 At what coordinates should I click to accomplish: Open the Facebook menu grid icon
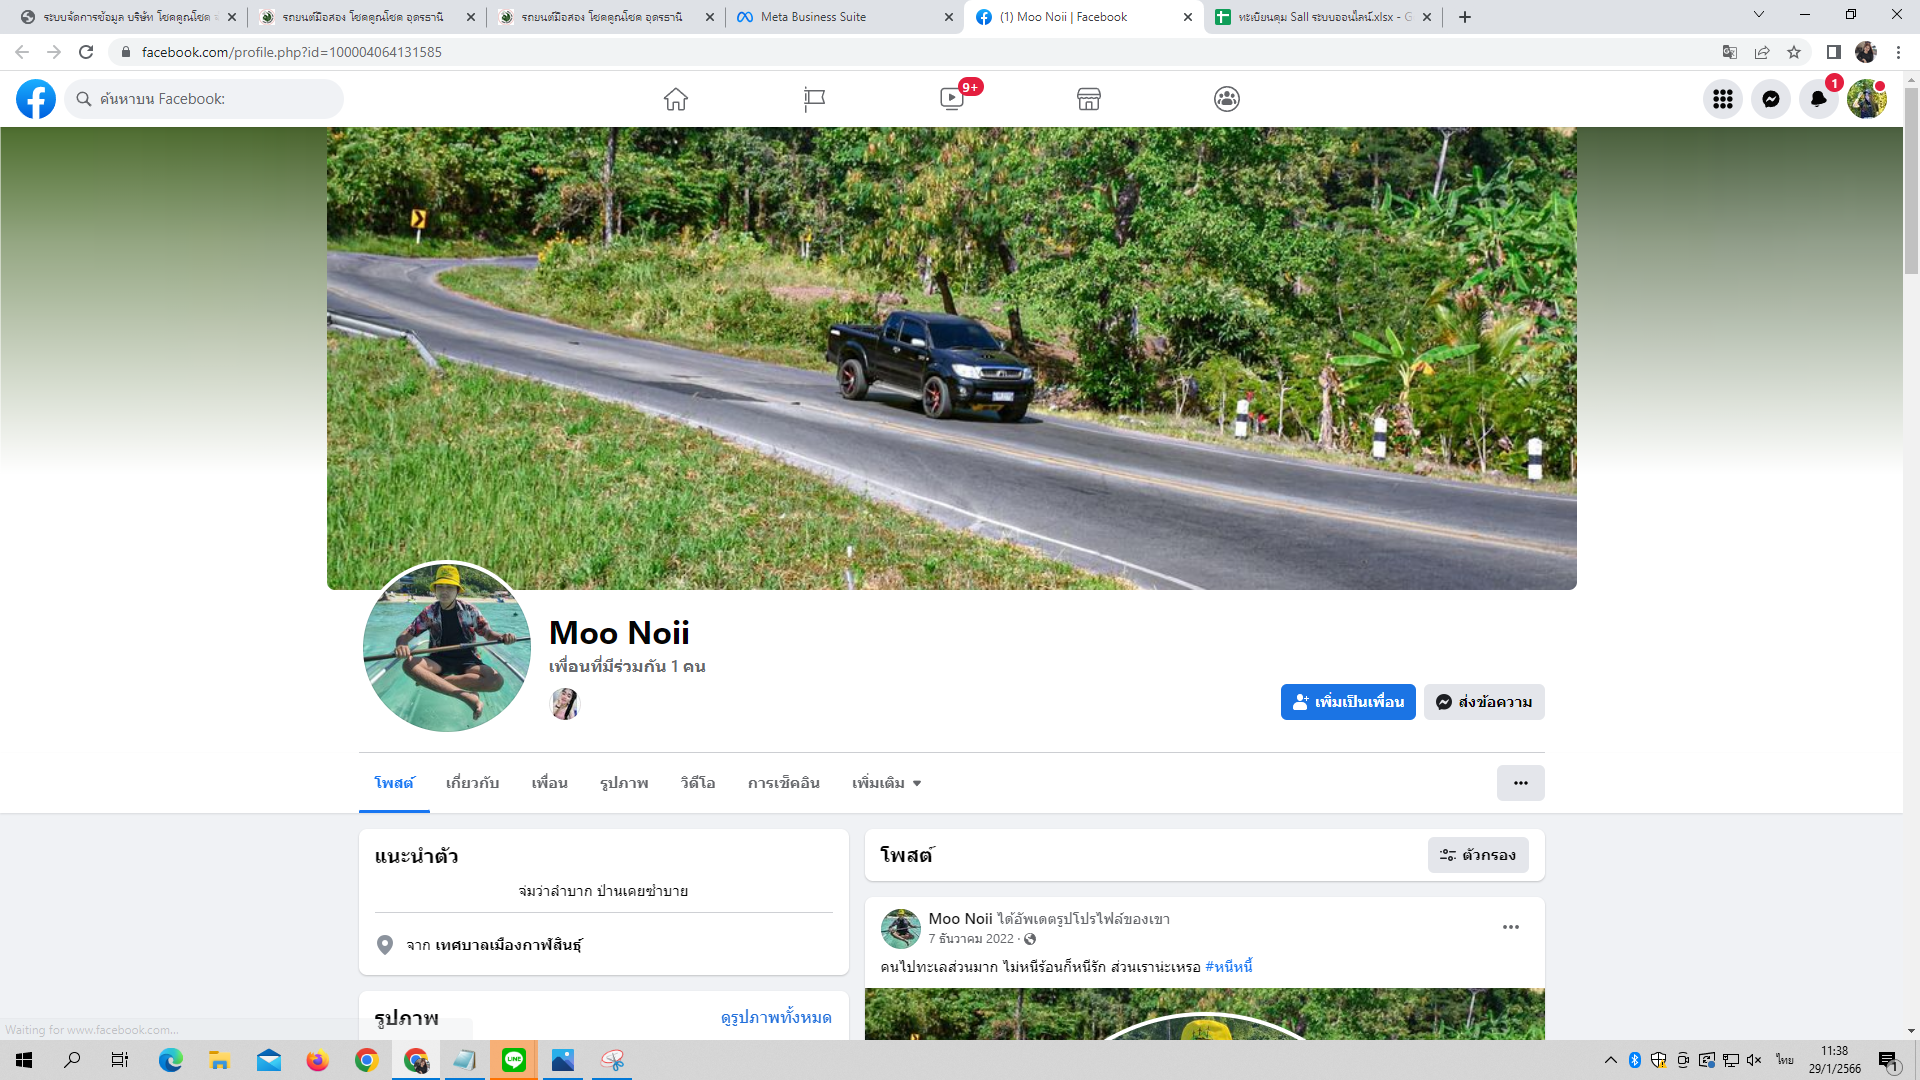point(1722,99)
